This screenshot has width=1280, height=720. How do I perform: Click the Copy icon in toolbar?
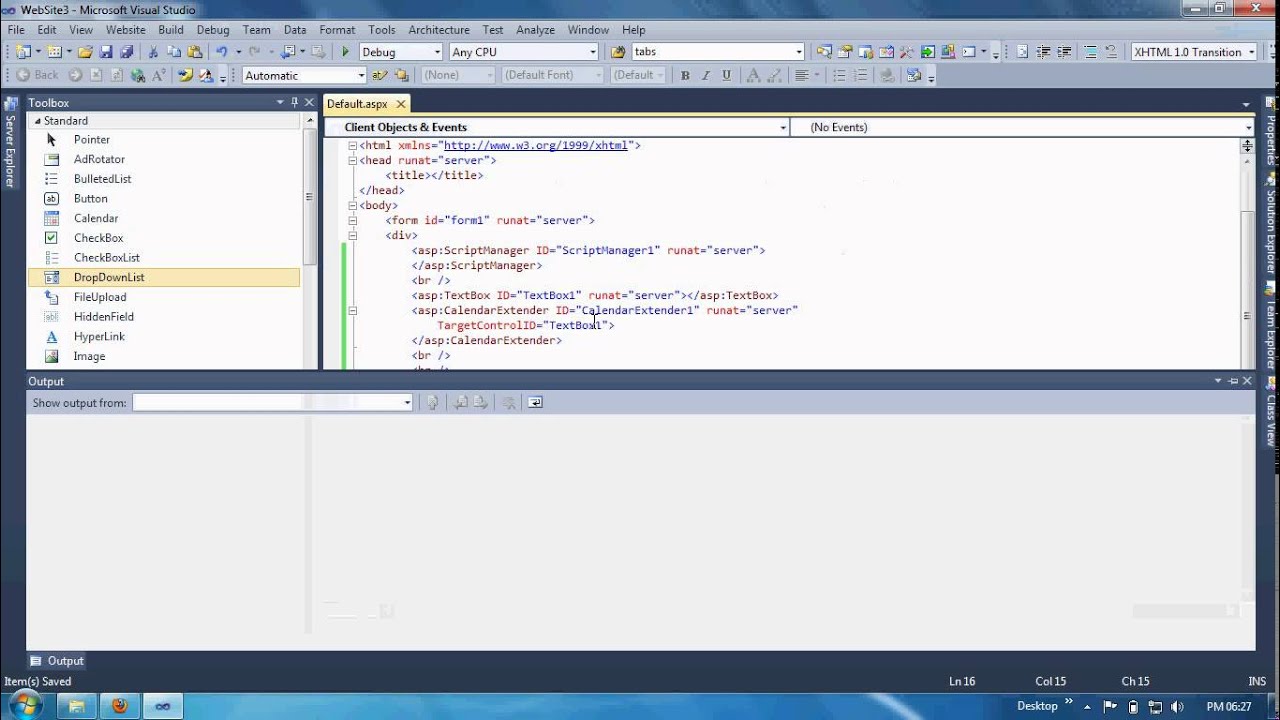click(x=174, y=52)
